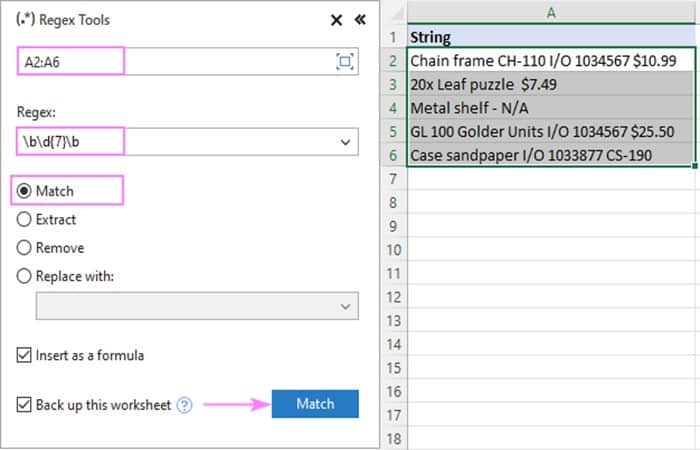Select the String header cell
Image resolution: width=700 pixels, height=450 pixels.
tap(551, 37)
